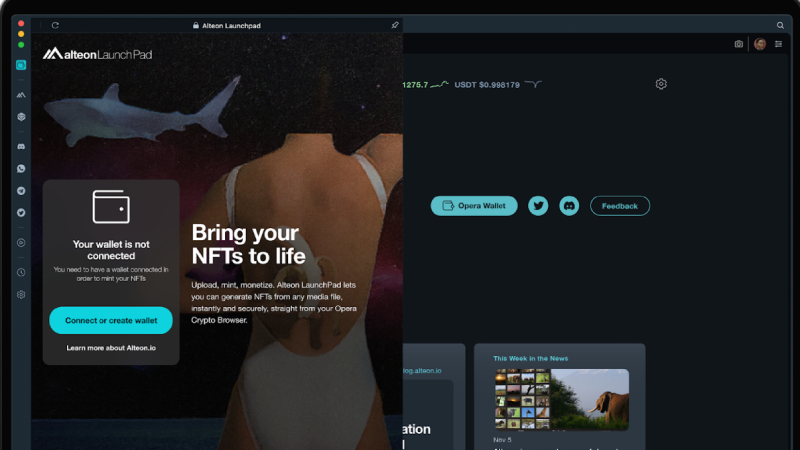Click the Nov 5 date label
Screen dimensions: 800x450
(502, 440)
